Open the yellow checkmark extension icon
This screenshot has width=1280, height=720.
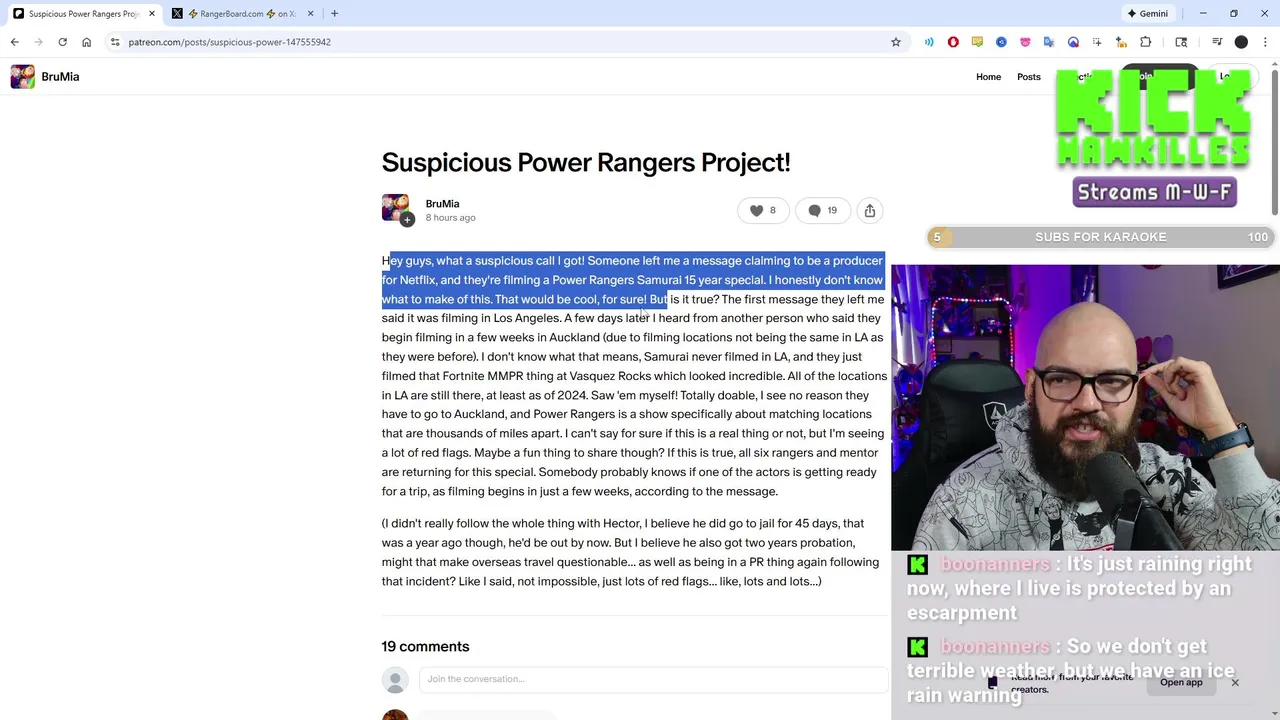(977, 42)
